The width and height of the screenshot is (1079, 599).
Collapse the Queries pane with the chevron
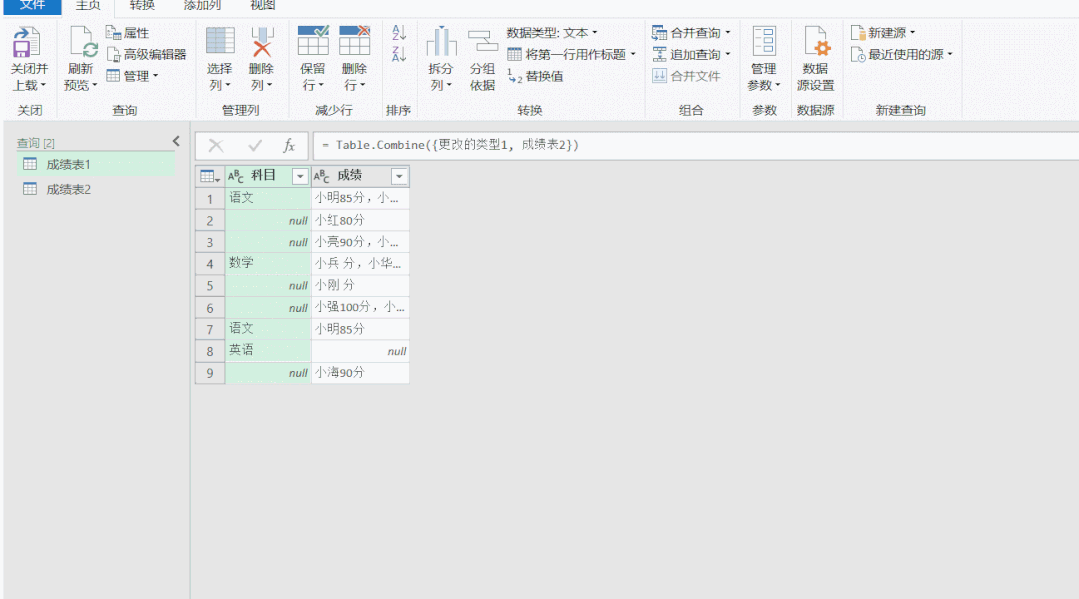pyautogui.click(x=176, y=141)
